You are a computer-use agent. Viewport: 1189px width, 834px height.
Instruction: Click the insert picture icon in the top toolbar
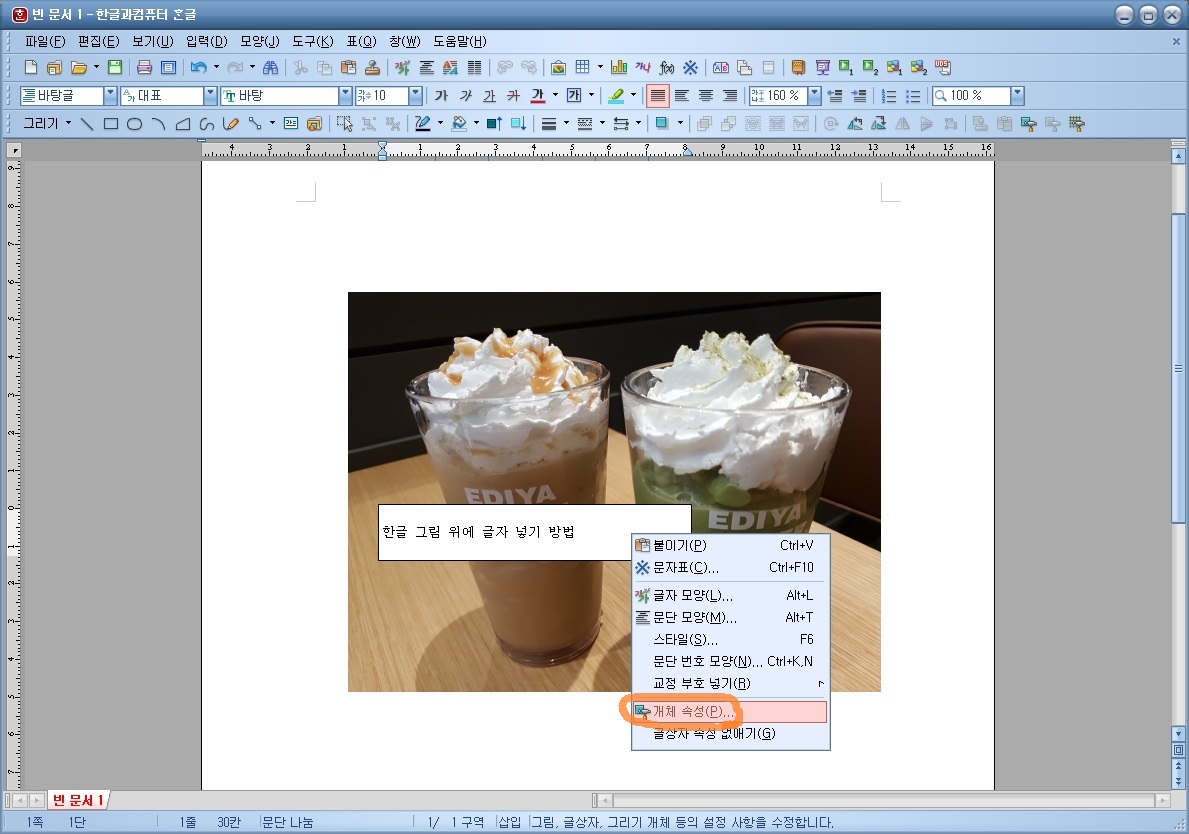(x=558, y=67)
